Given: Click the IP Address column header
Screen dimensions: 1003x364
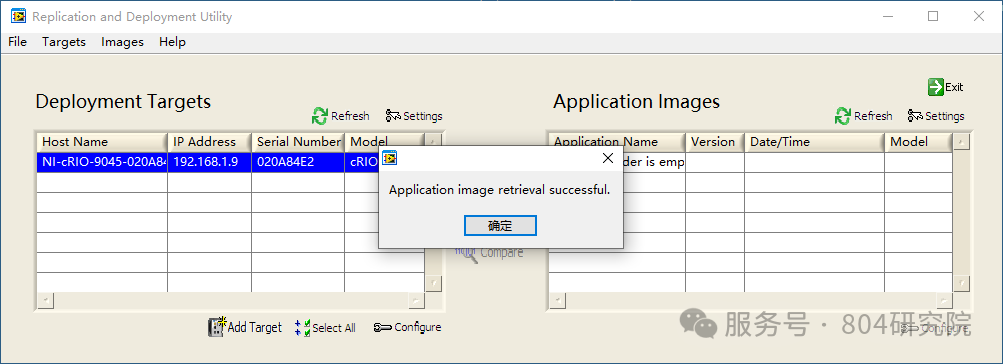Looking at the screenshot, I should 209,142.
